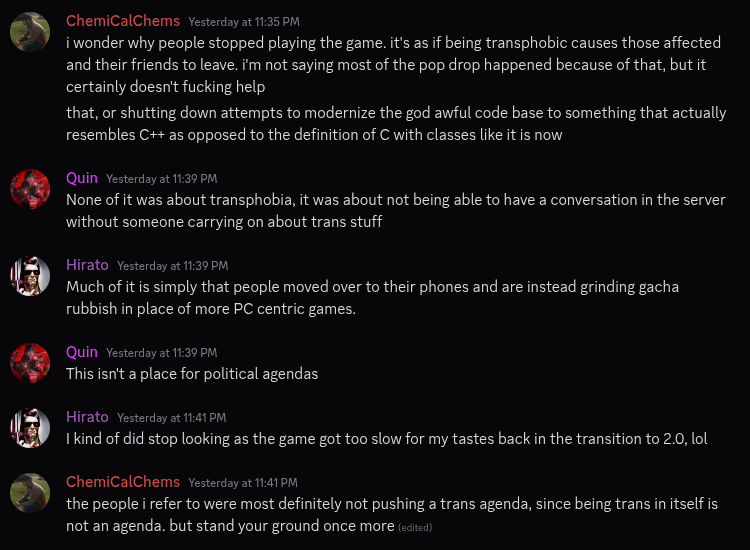Screen dimensions: 750x550
Task: Open the ChemiCalChems username at 11:41 PM
Action: pos(123,481)
